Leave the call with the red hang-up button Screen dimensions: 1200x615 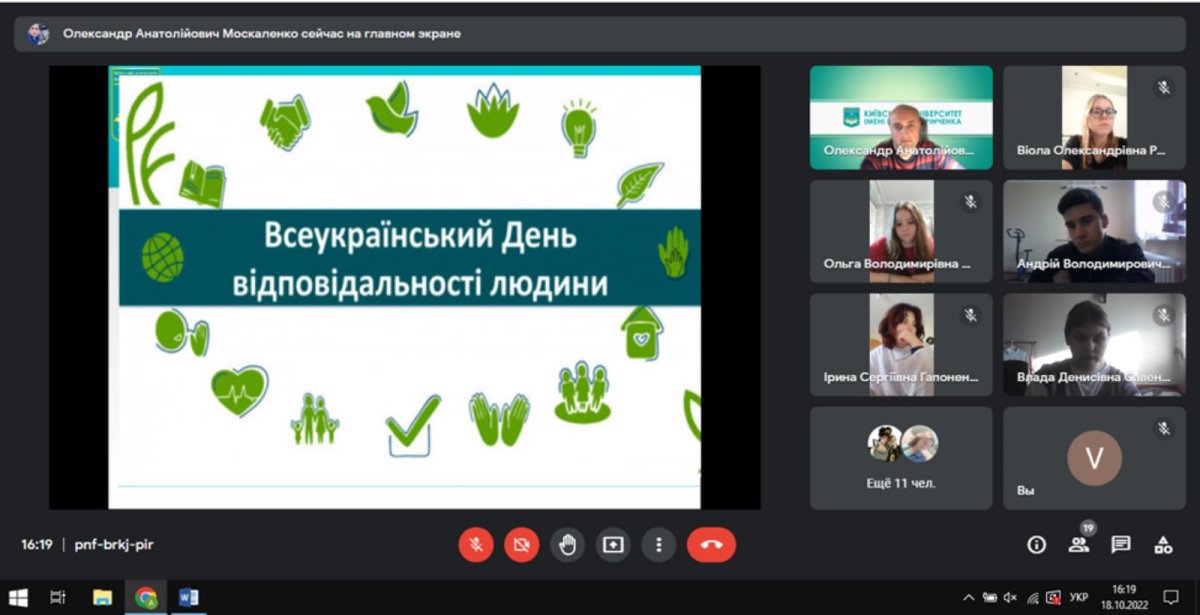(x=711, y=545)
